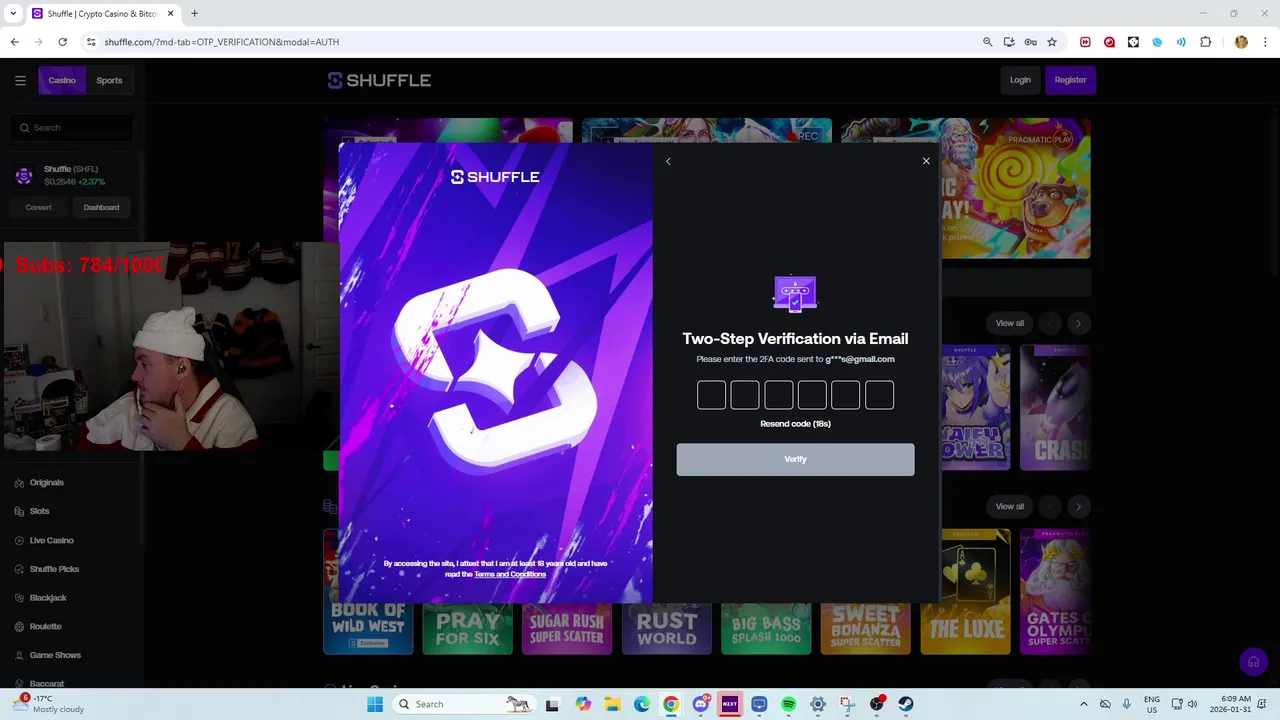Viewport: 1280px width, 720px height.
Task: Switch to the Sports tab
Action: tap(109, 80)
